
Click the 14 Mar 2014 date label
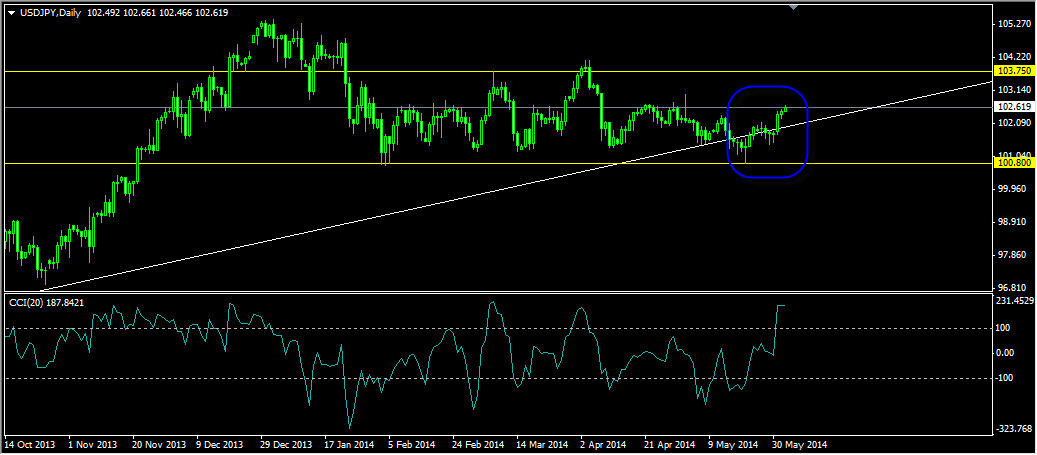click(x=543, y=445)
